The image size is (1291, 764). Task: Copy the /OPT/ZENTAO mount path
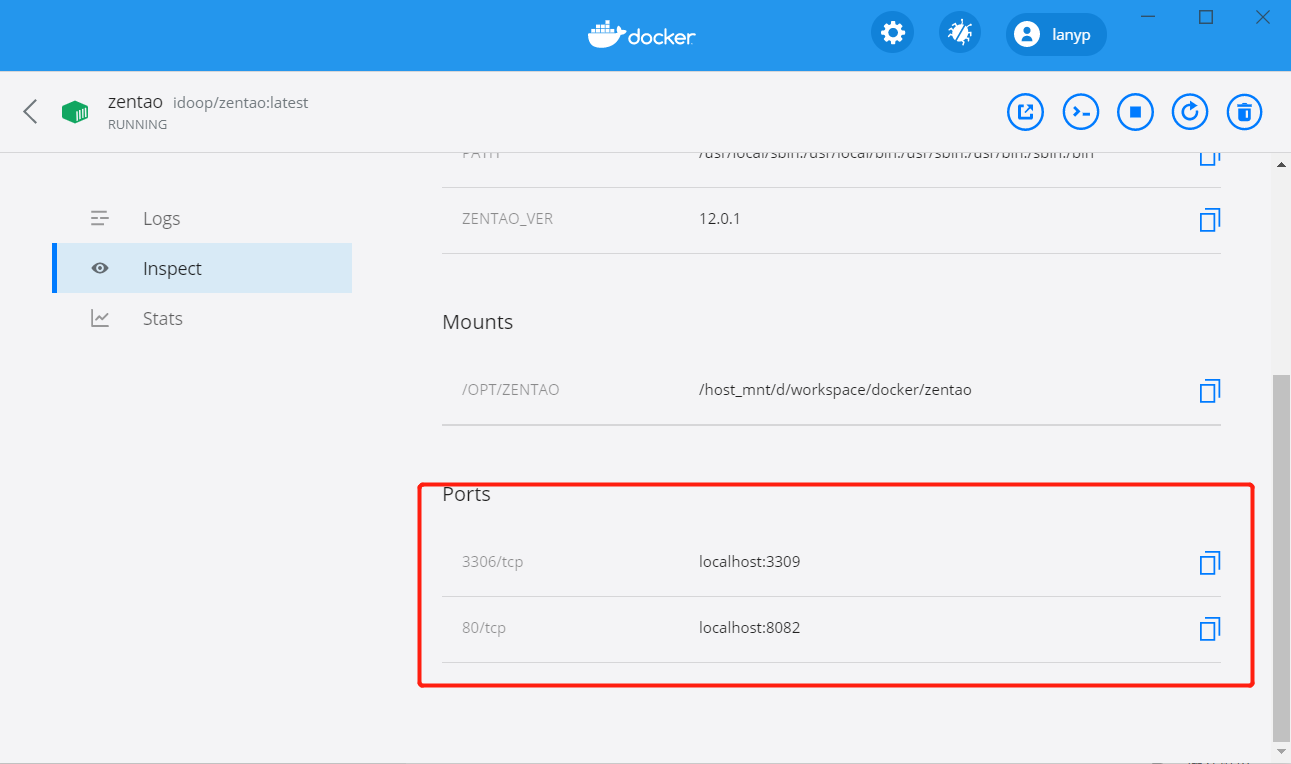coord(1209,391)
